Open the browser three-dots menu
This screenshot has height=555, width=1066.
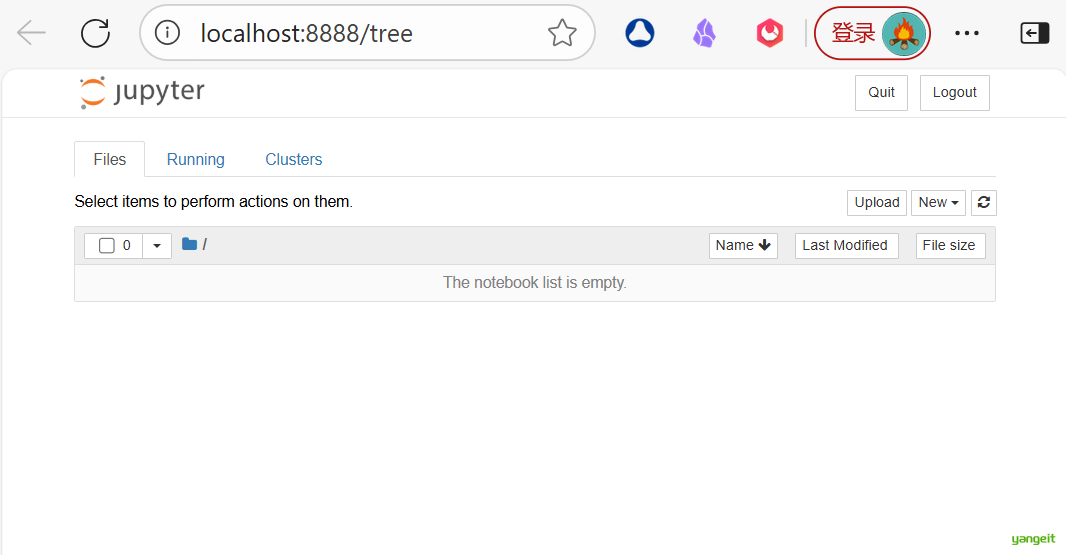point(967,33)
